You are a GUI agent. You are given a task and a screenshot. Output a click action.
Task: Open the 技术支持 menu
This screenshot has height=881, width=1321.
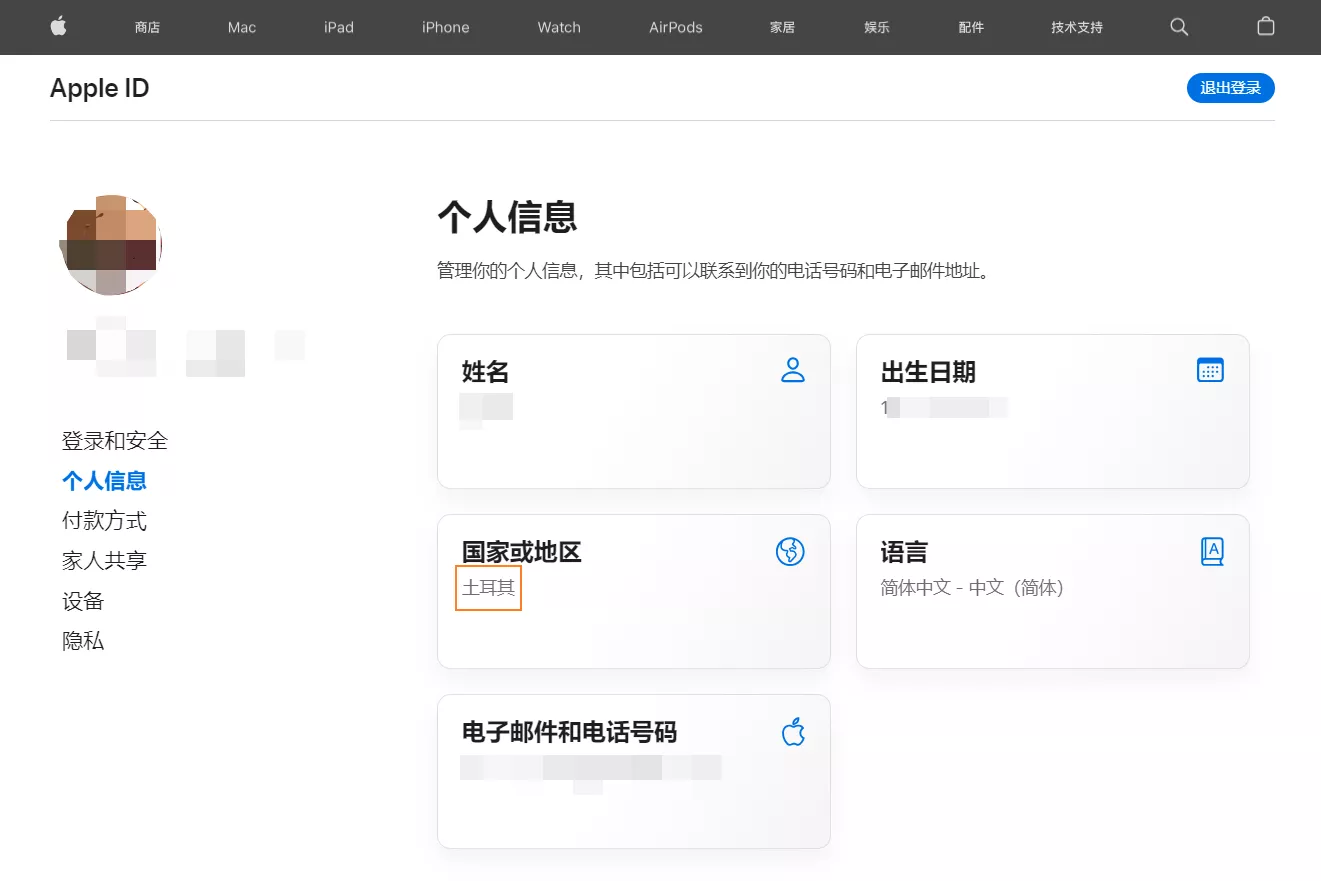point(1077,27)
